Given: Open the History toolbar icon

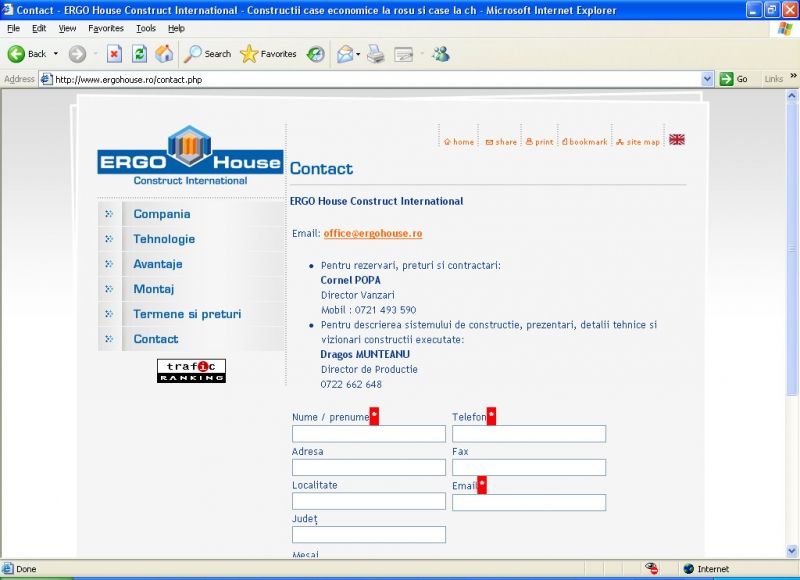Looking at the screenshot, I should pyautogui.click(x=316, y=54).
